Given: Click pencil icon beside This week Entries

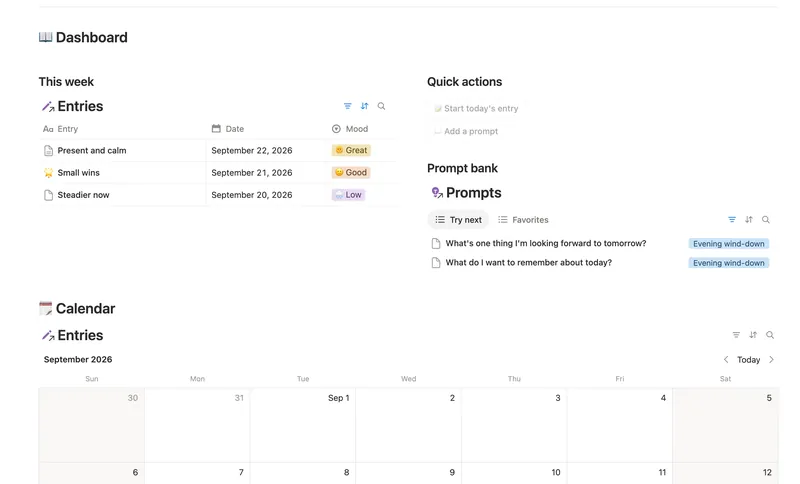Looking at the screenshot, I should tap(48, 106).
